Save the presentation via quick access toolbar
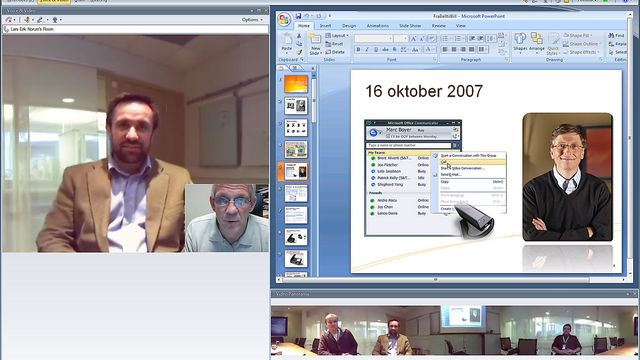This screenshot has height=360, width=640. tap(298, 16)
